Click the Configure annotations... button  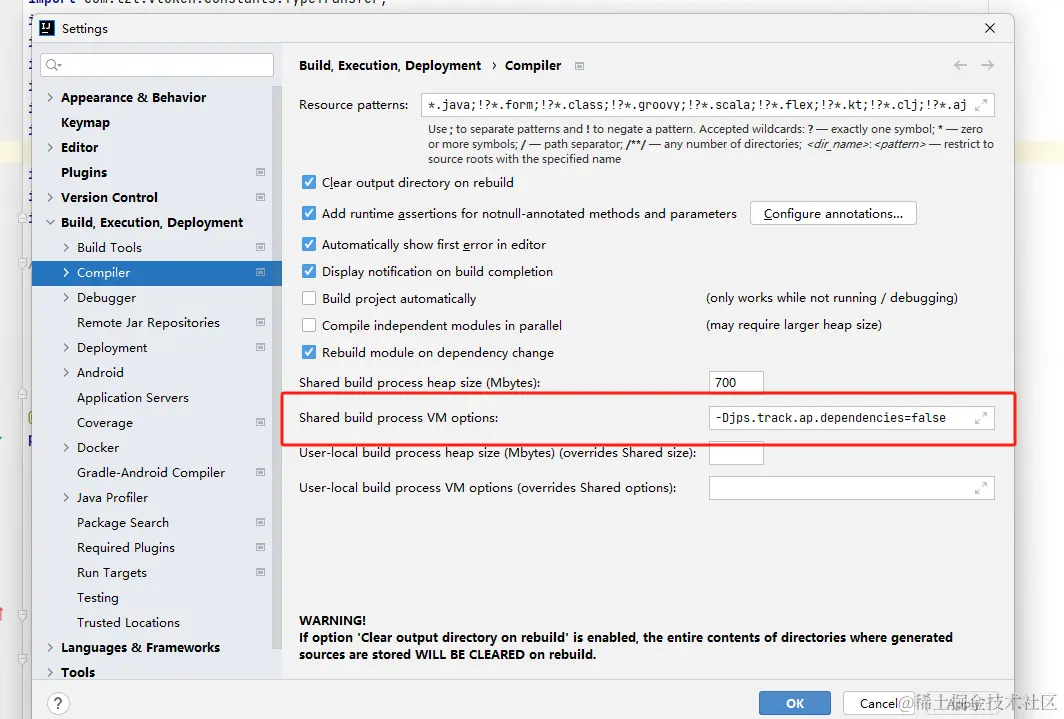point(833,214)
